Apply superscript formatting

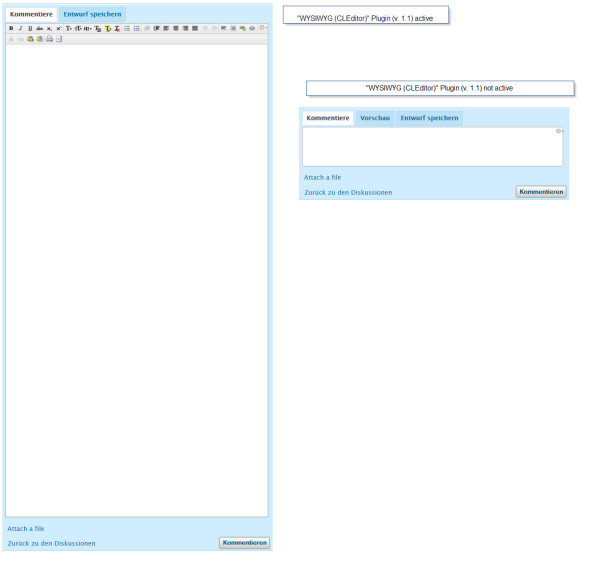59,28
